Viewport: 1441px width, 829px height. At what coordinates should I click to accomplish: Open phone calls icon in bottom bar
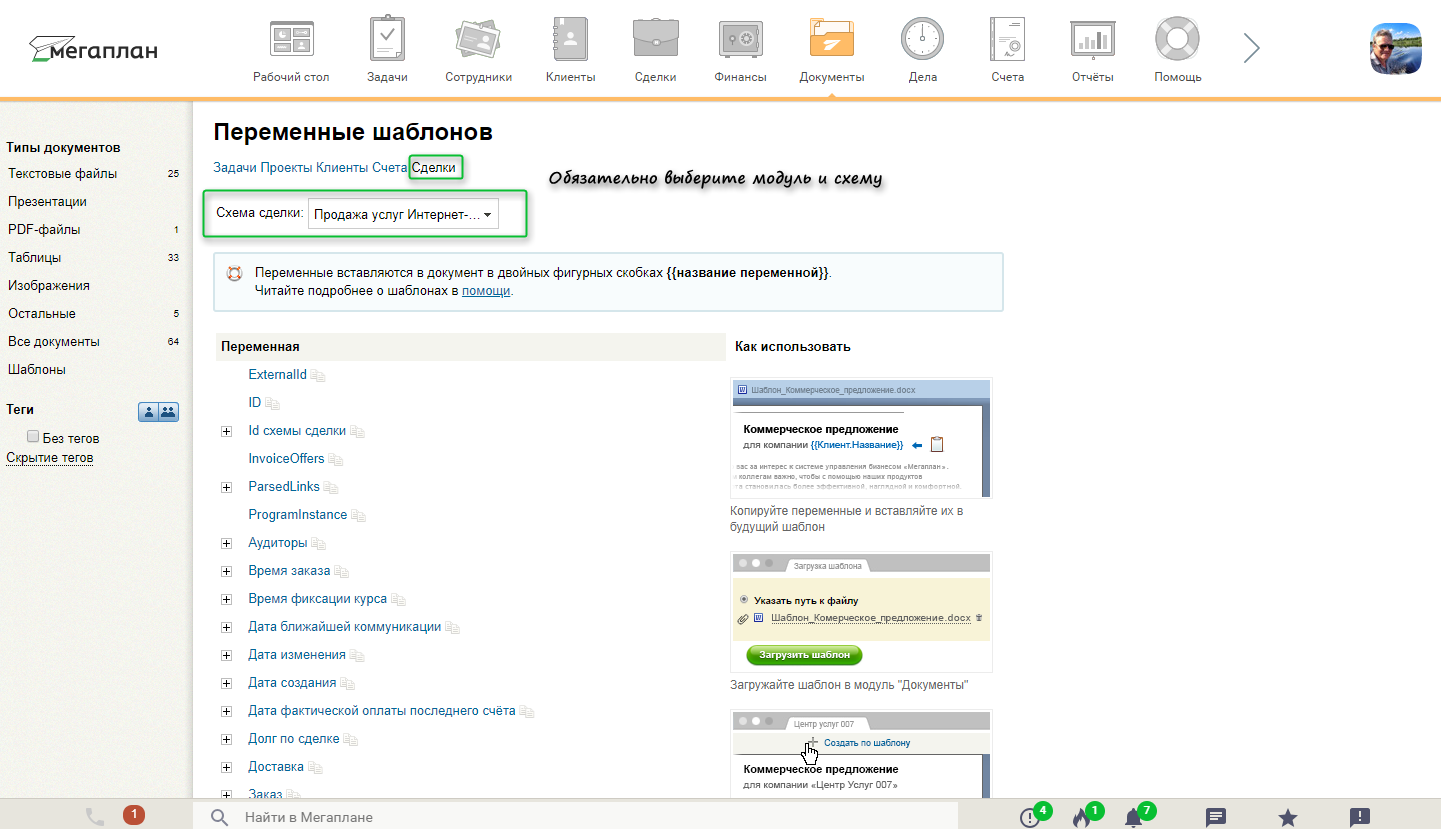tap(95, 817)
